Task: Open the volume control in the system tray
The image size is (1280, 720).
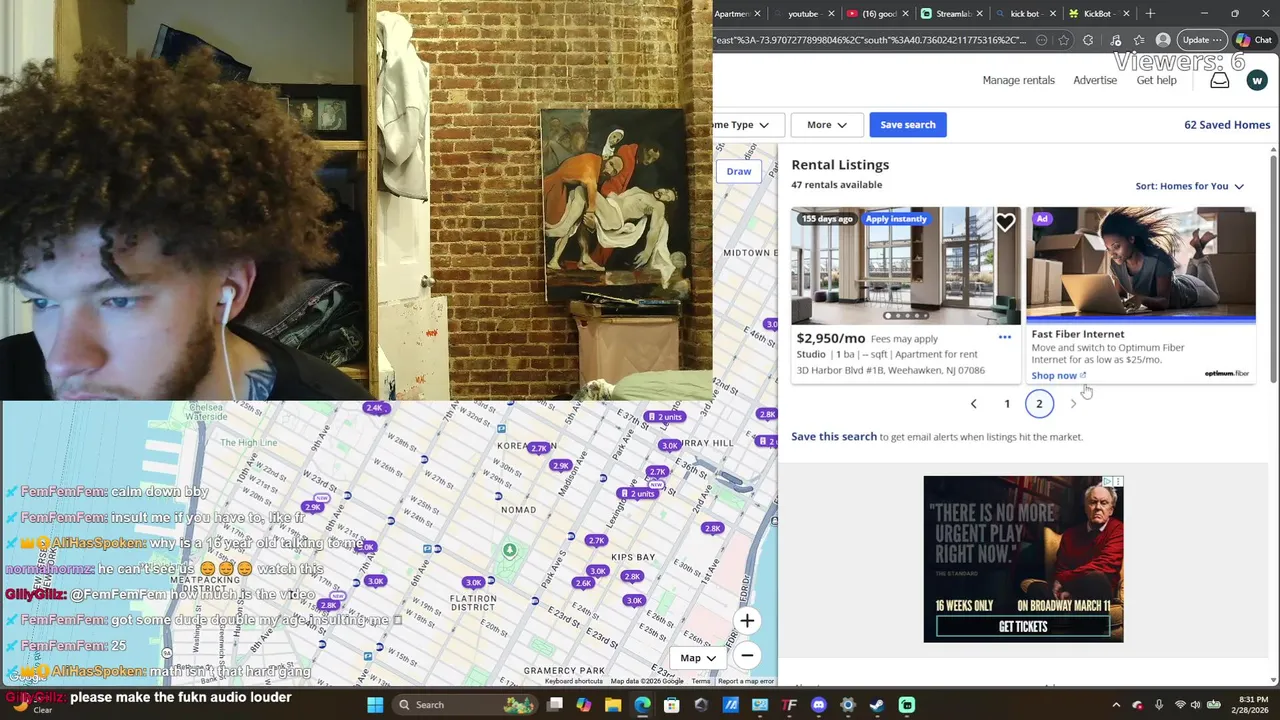Action: click(1195, 705)
